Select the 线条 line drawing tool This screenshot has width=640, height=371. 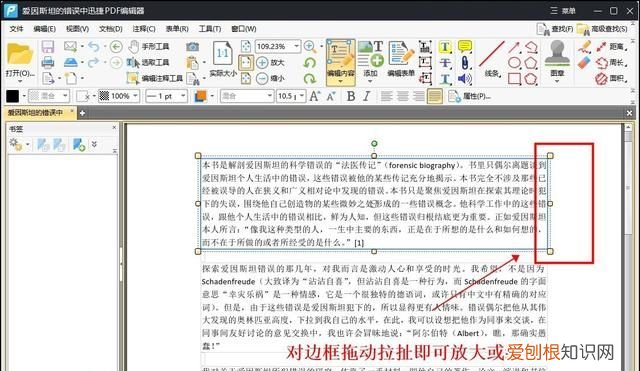(x=492, y=60)
